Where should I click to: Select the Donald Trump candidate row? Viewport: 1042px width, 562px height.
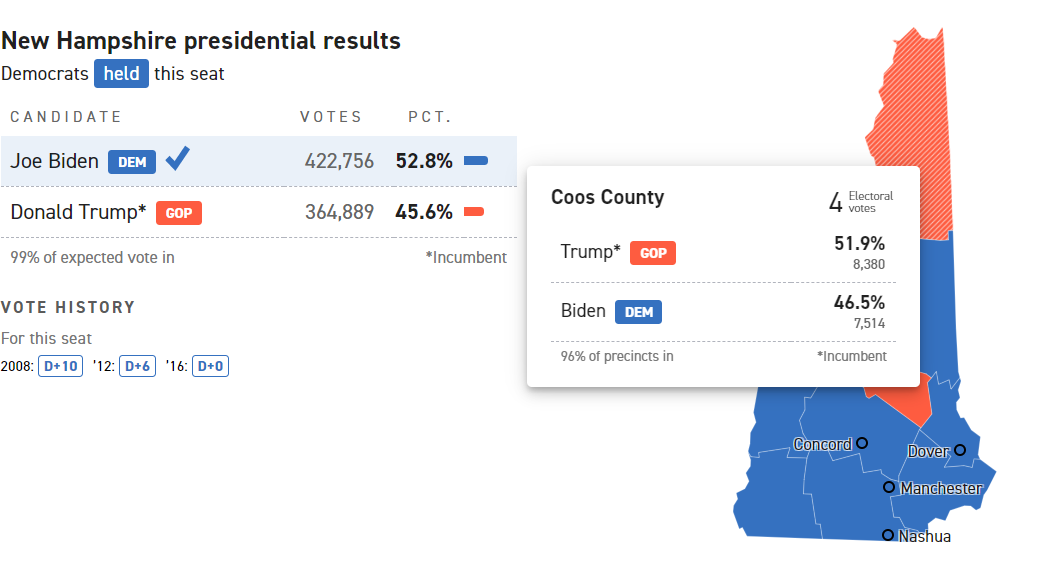pyautogui.click(x=258, y=212)
